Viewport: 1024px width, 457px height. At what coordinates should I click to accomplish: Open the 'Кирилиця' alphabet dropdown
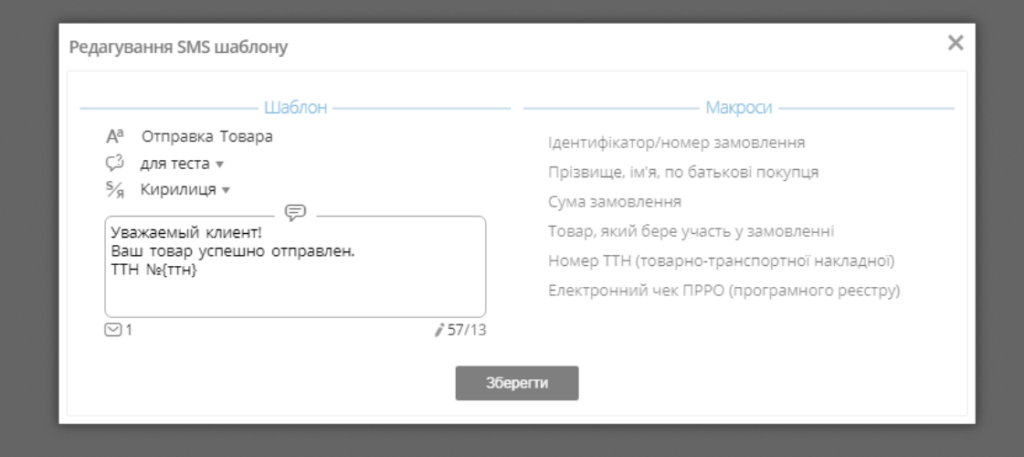(185, 190)
